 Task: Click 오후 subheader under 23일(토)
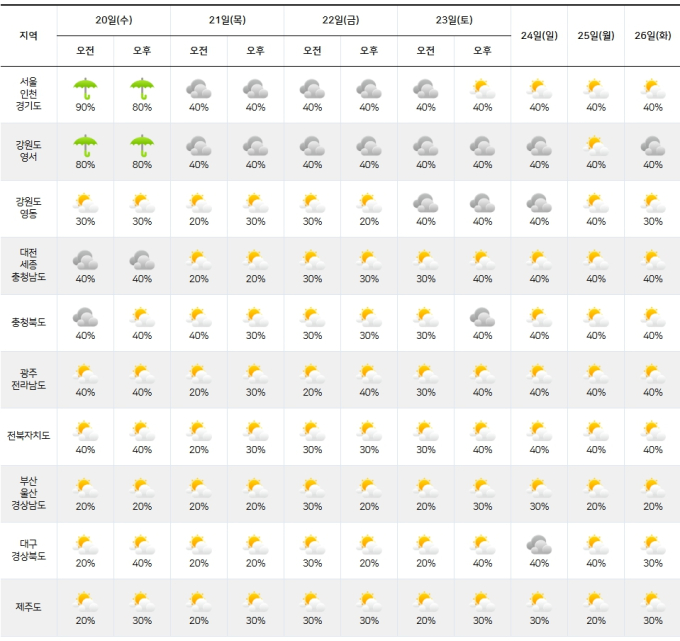point(483,51)
